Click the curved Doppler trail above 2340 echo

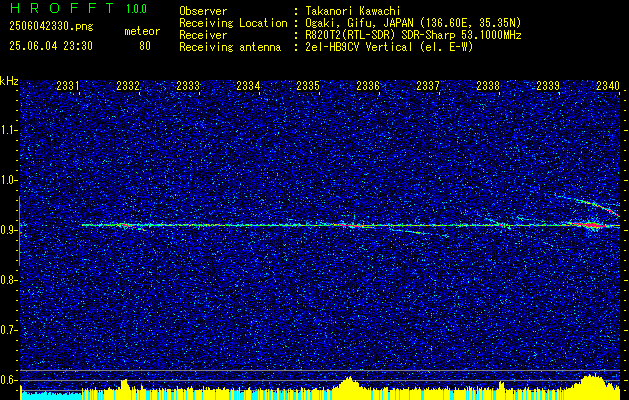tap(588, 205)
